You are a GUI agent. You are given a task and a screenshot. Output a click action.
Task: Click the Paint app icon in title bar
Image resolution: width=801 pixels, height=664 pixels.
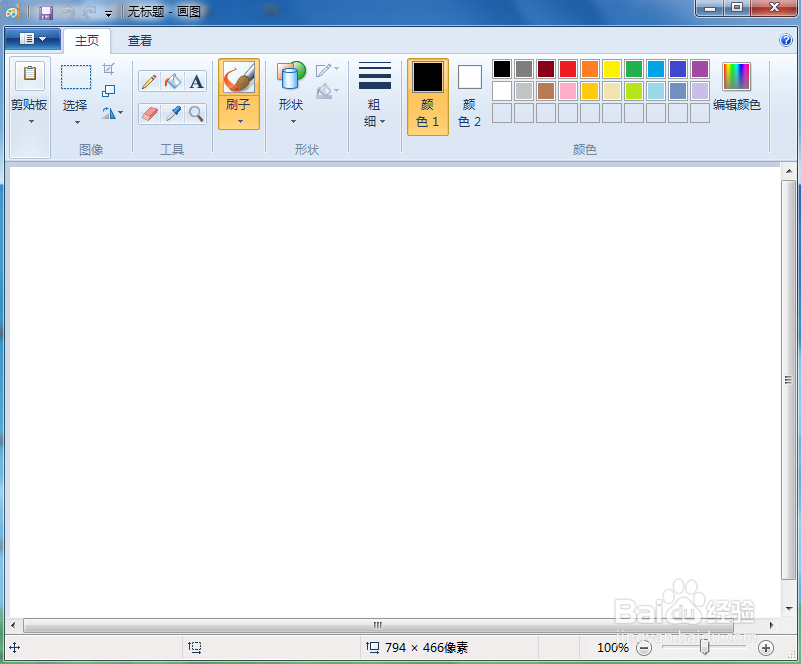(14, 12)
